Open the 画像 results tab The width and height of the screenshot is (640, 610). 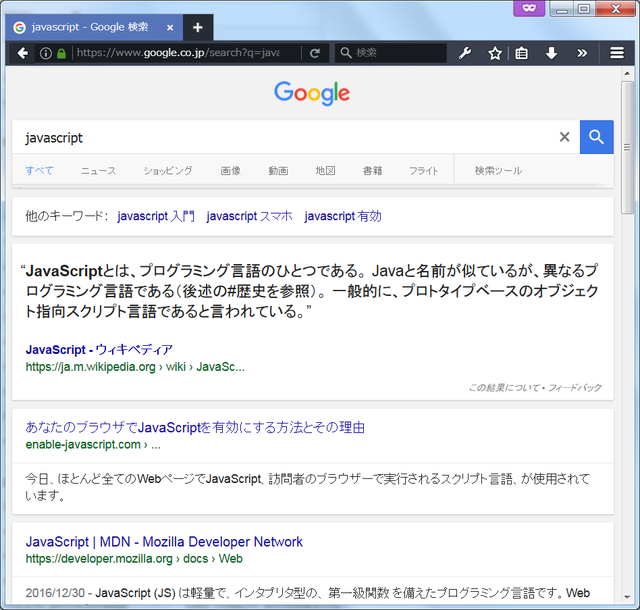[x=231, y=171]
